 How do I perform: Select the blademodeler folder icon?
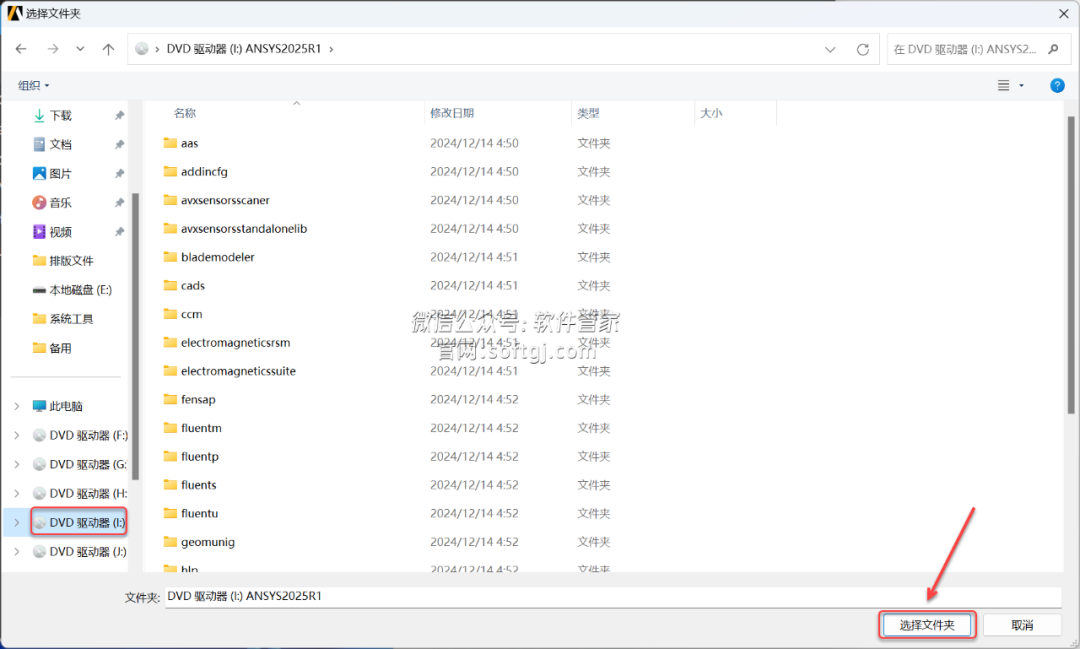[170, 256]
